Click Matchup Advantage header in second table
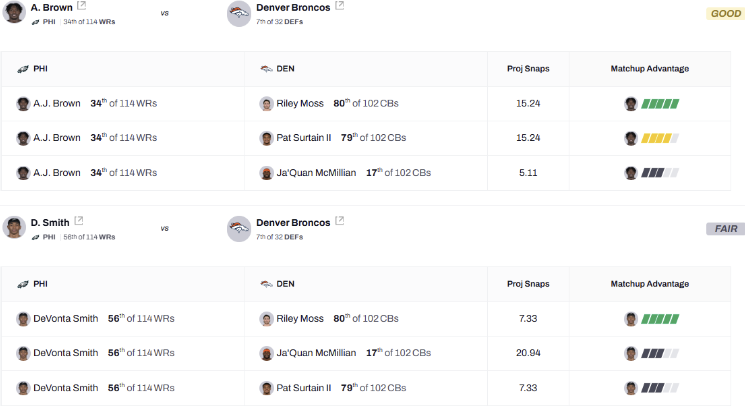The height and width of the screenshot is (409, 745). [x=649, y=284]
